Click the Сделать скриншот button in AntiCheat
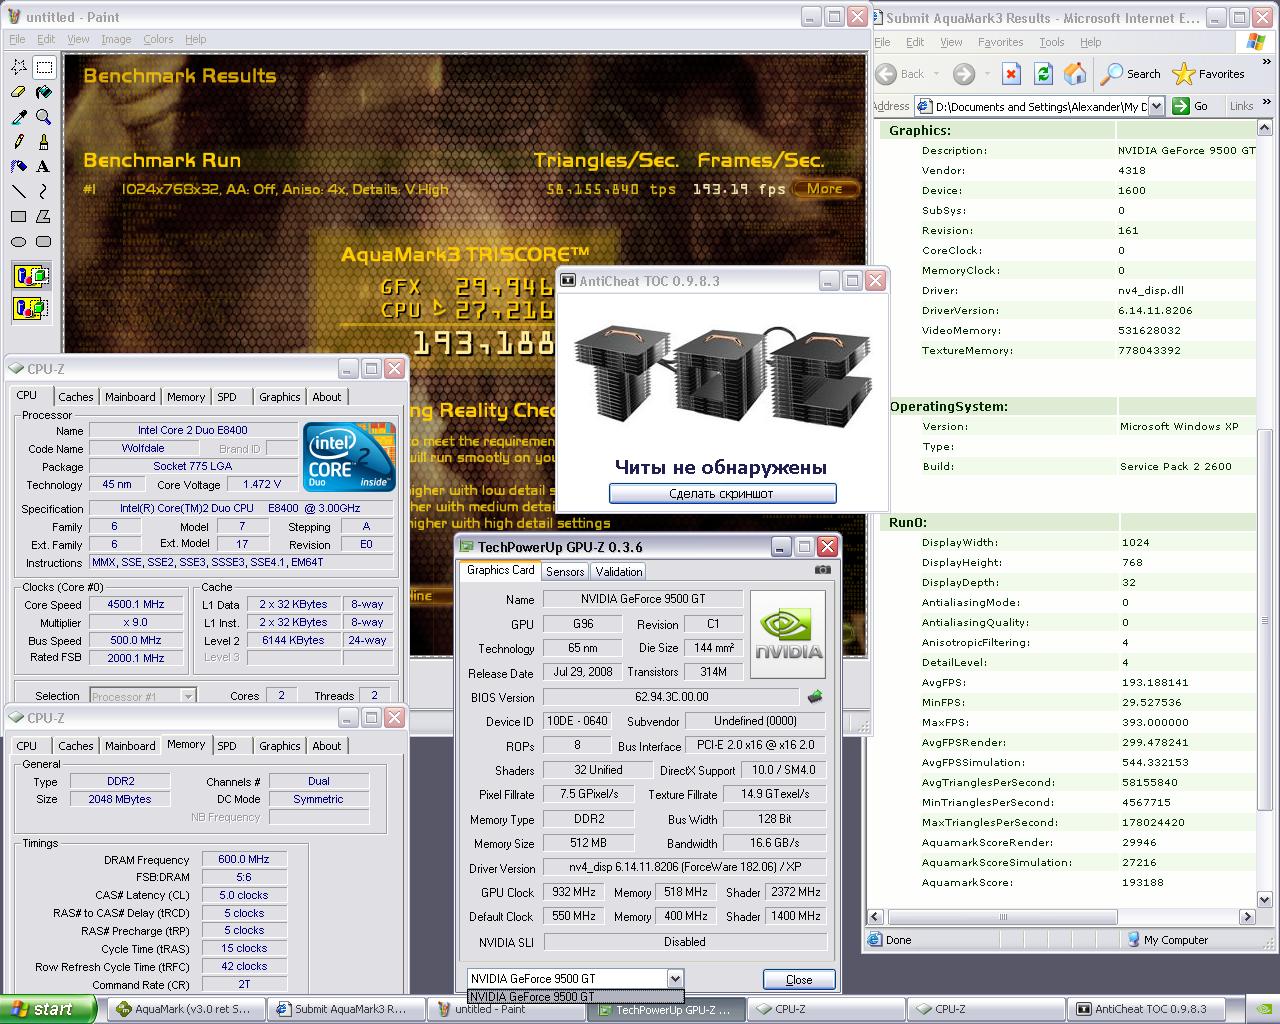This screenshot has width=1280, height=1024. [722, 493]
